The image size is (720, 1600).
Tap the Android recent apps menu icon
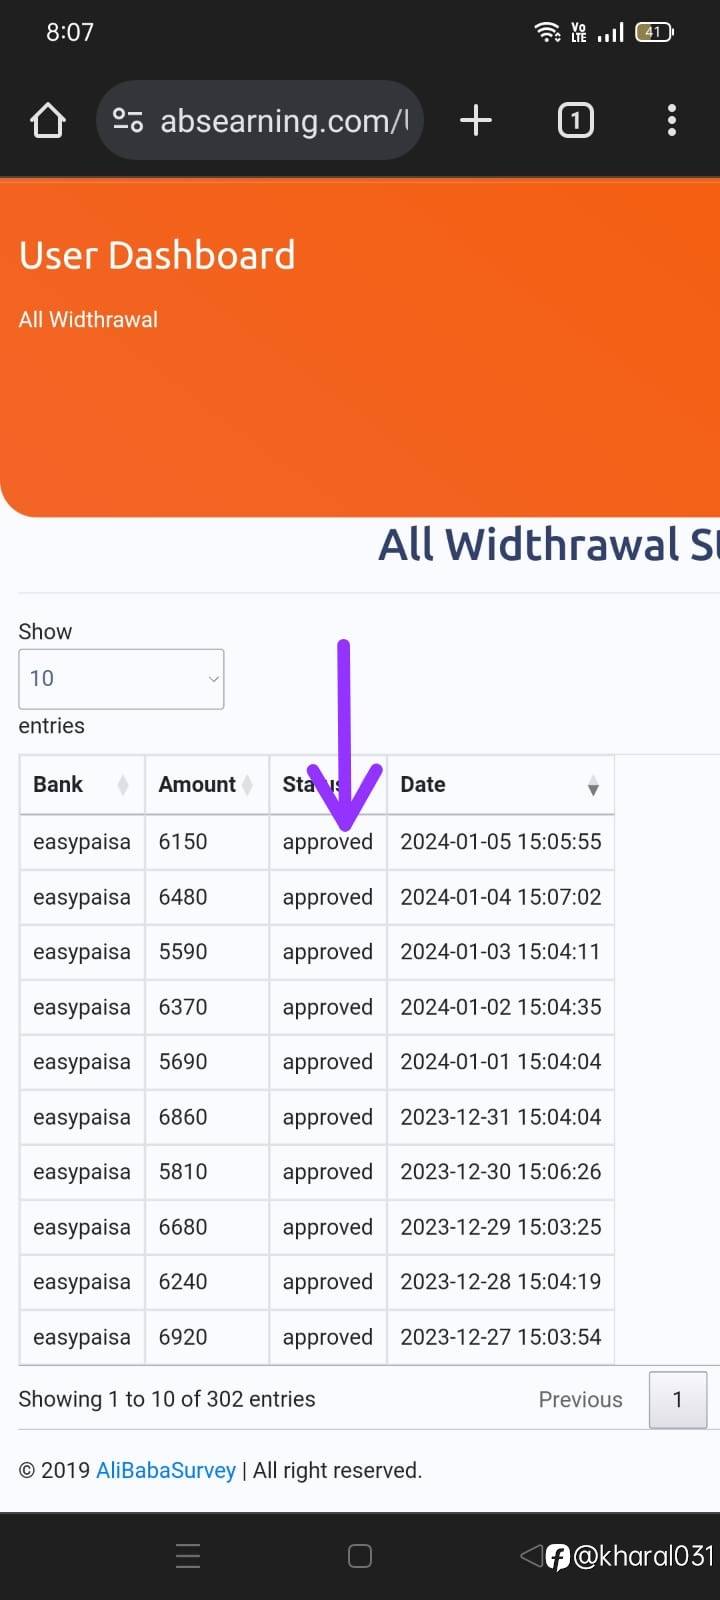tap(188, 1556)
